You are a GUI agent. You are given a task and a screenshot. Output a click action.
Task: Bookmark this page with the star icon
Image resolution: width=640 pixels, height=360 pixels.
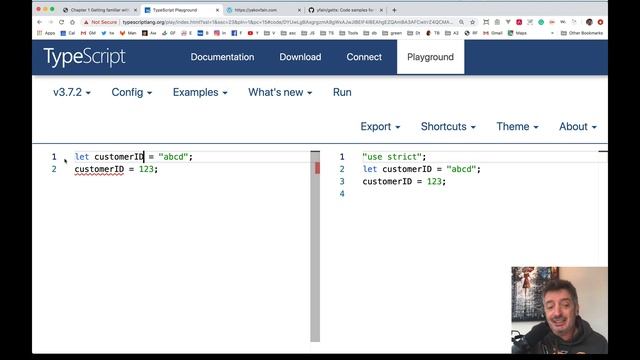pyautogui.click(x=473, y=22)
